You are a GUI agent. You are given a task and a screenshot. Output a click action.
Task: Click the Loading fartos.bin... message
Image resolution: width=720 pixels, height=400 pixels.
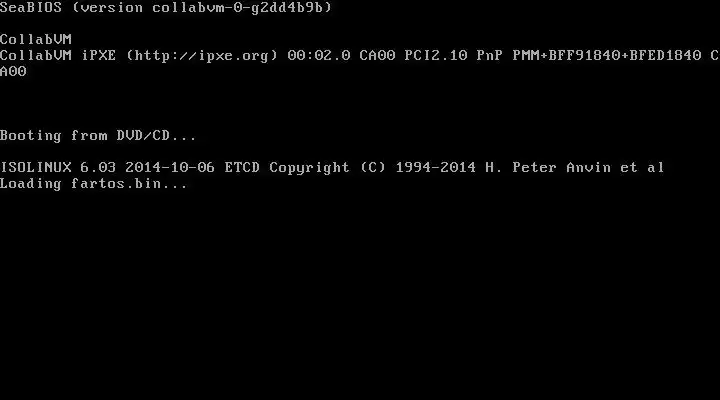[x=94, y=184]
